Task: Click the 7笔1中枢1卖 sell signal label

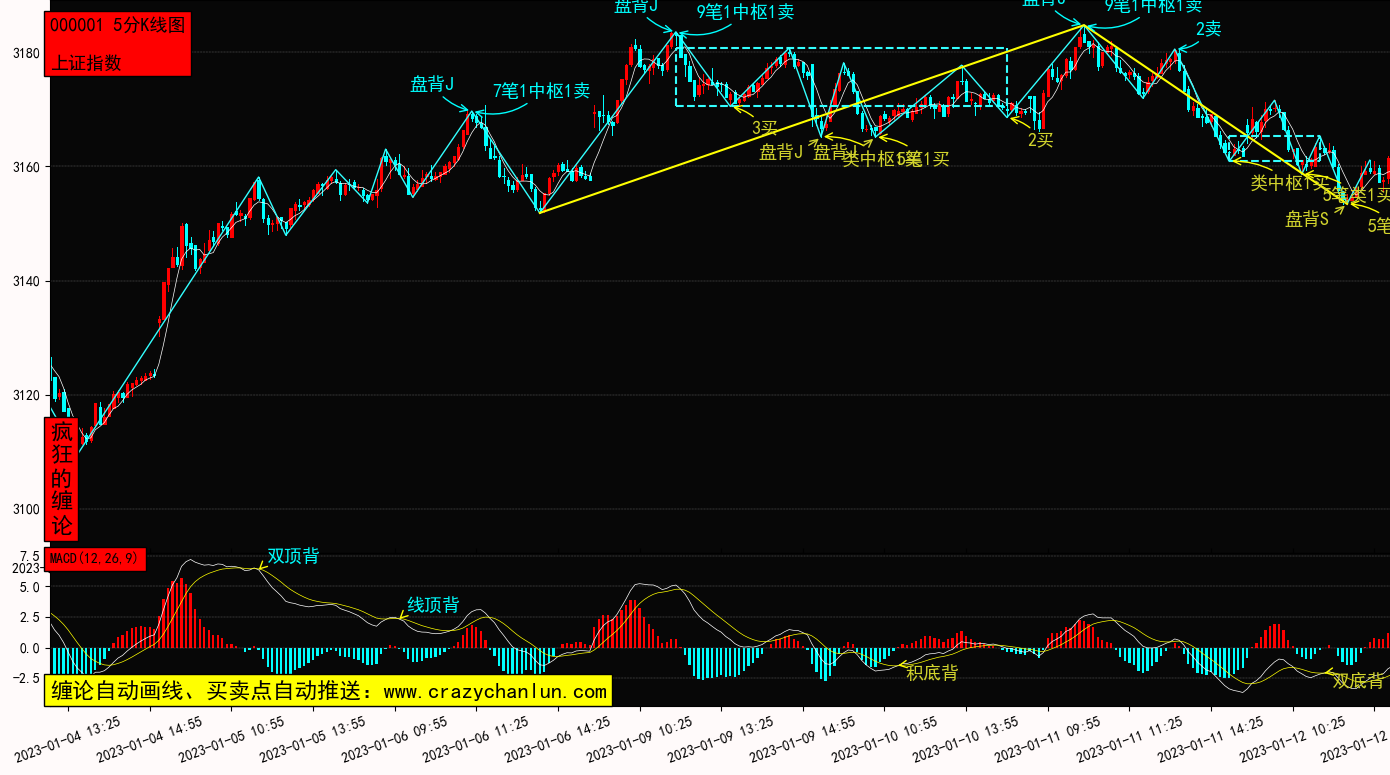Action: [542, 91]
